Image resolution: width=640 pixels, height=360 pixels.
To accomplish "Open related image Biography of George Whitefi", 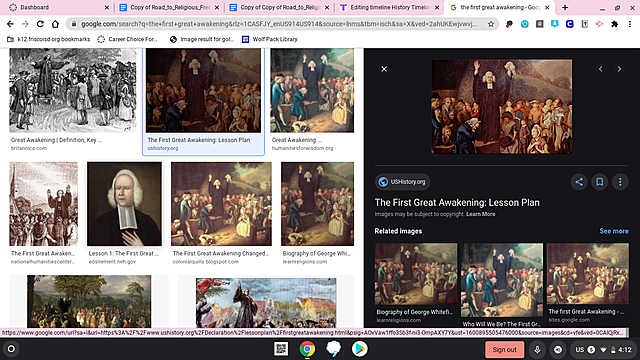I will [416, 274].
